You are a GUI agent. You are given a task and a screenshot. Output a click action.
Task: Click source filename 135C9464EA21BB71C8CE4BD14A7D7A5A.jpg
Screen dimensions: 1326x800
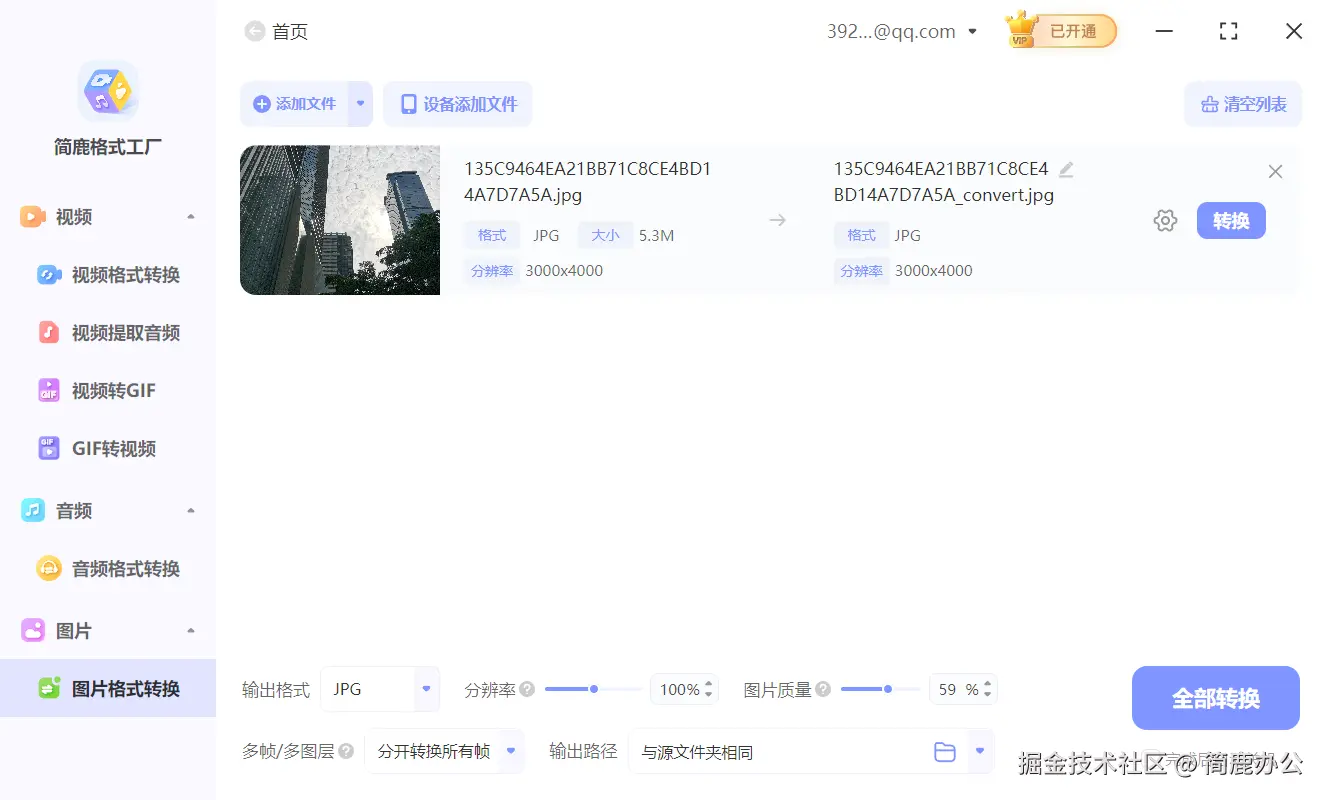coord(588,182)
